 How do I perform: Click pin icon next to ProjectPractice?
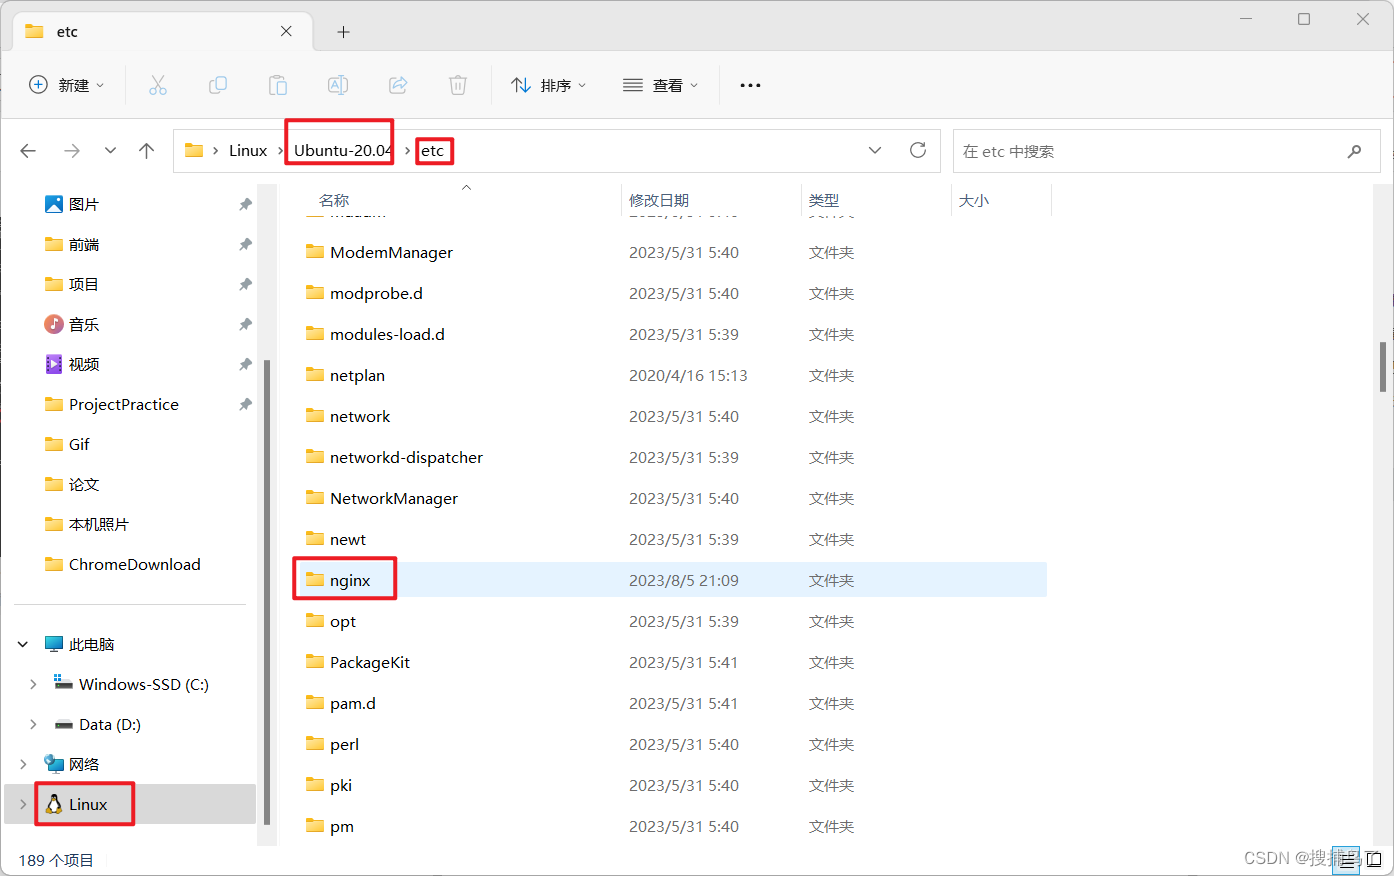click(x=245, y=404)
